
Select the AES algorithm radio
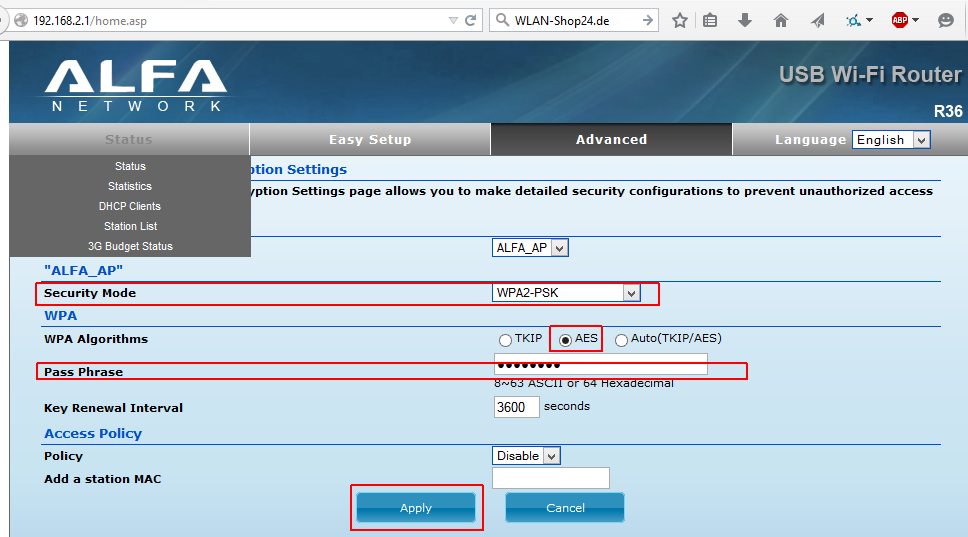(565, 340)
